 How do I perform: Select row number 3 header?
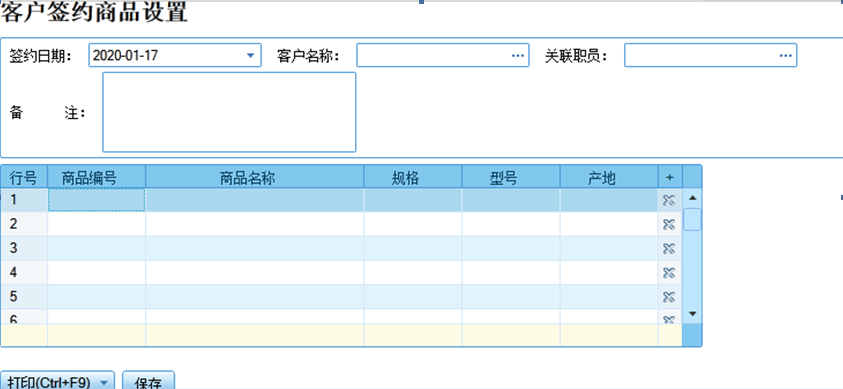[x=24, y=248]
